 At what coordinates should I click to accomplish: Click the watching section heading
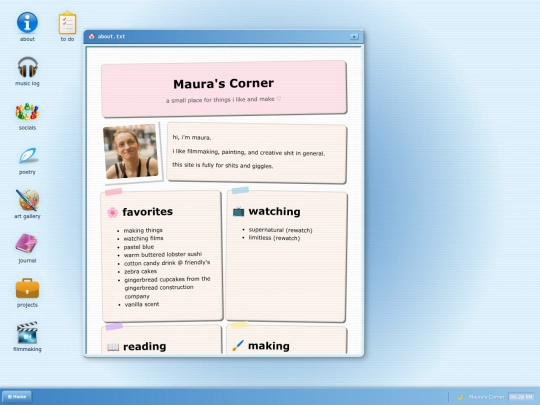click(x=274, y=211)
